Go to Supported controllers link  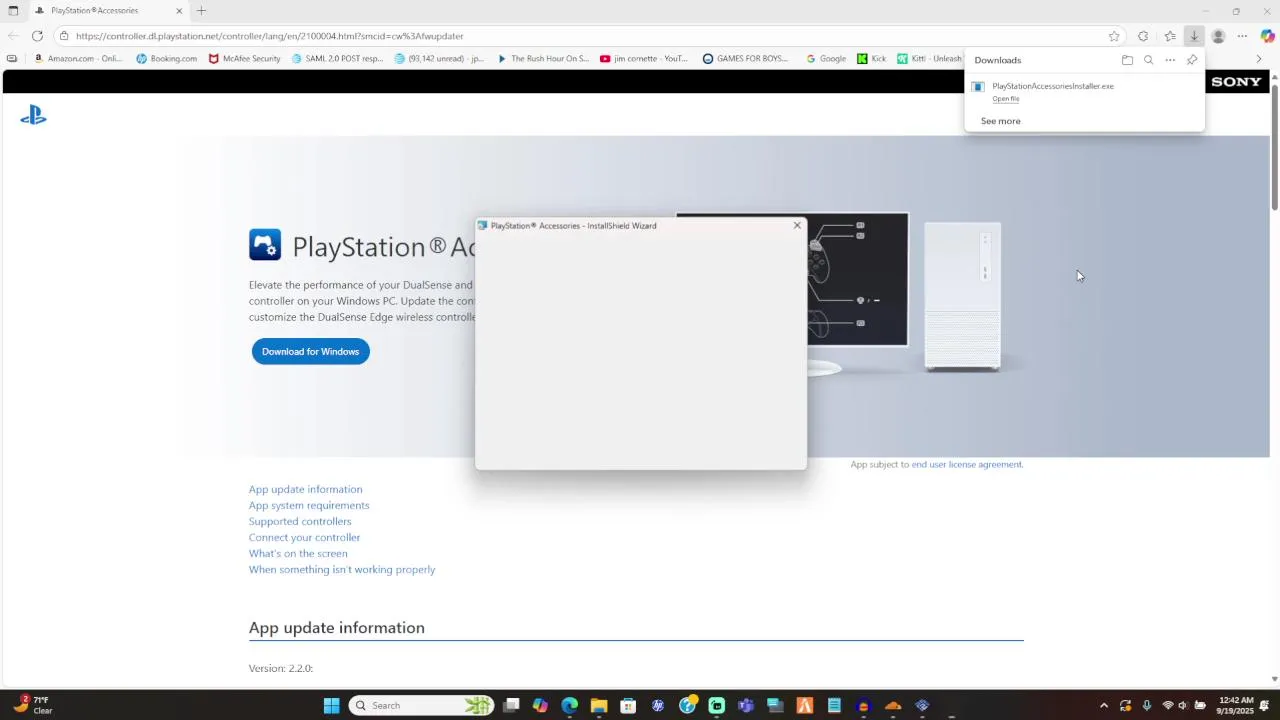coord(300,522)
